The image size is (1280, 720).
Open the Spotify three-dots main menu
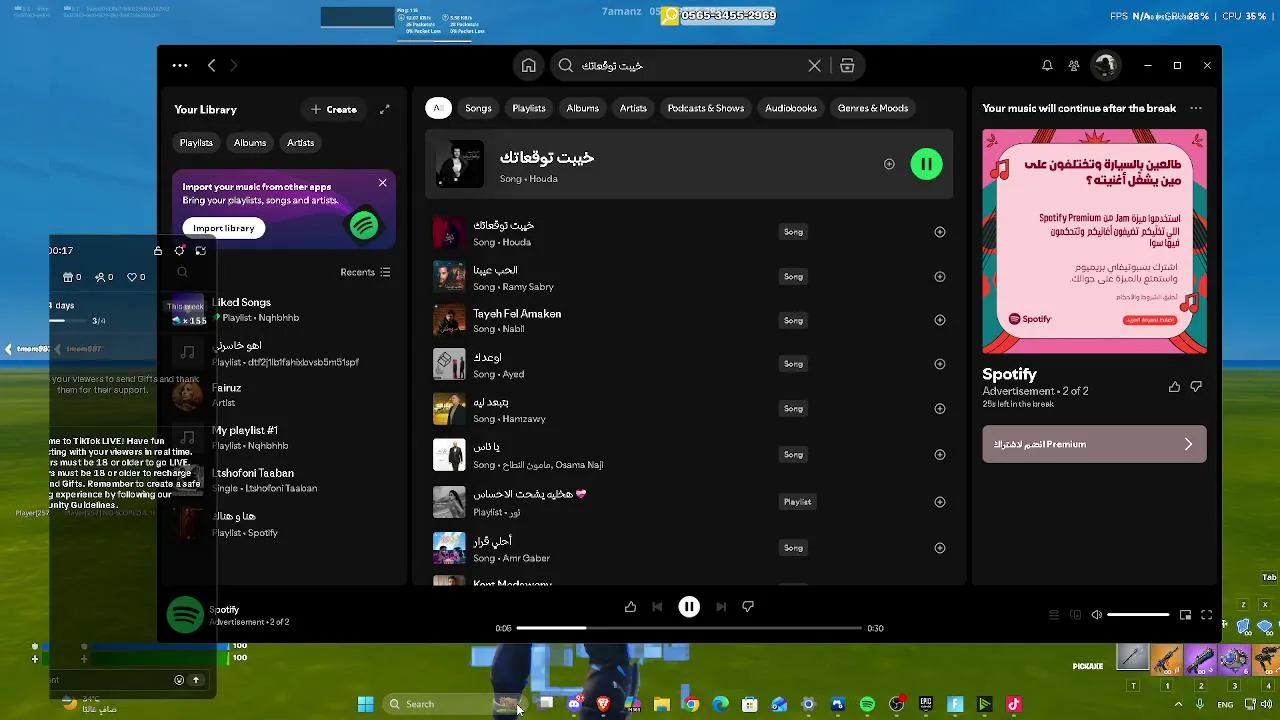tap(180, 65)
